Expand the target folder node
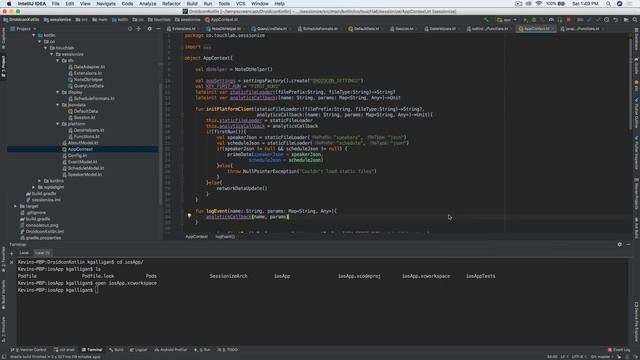Screen dimensions: 640x360 [x=16, y=206]
